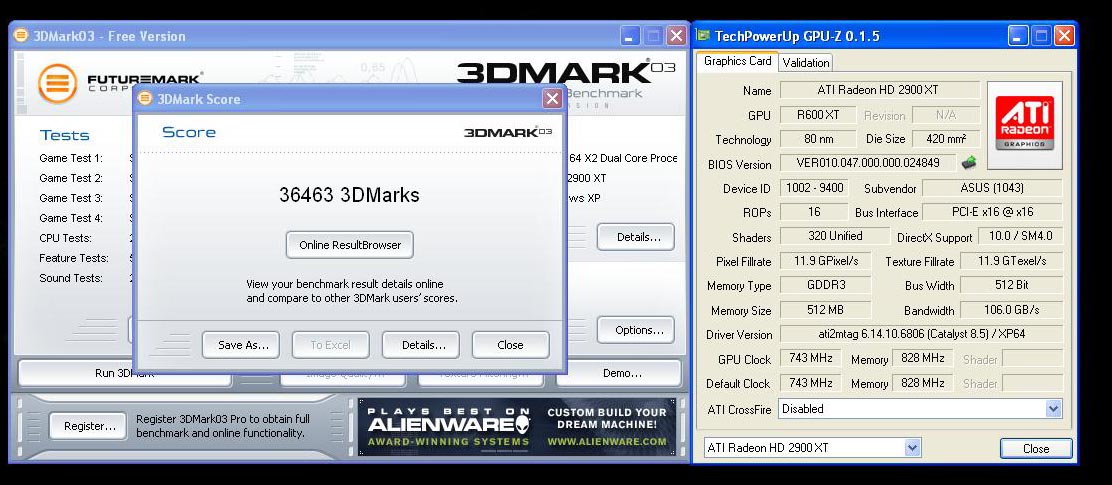Click Close in the Score dialog
Image resolution: width=1112 pixels, height=485 pixels.
(511, 345)
